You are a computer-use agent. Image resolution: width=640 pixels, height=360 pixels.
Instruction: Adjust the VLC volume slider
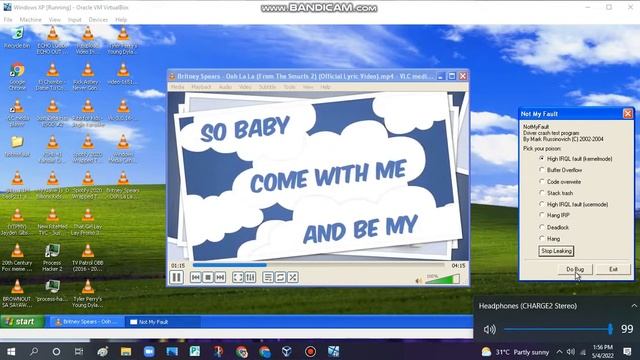tap(442, 279)
